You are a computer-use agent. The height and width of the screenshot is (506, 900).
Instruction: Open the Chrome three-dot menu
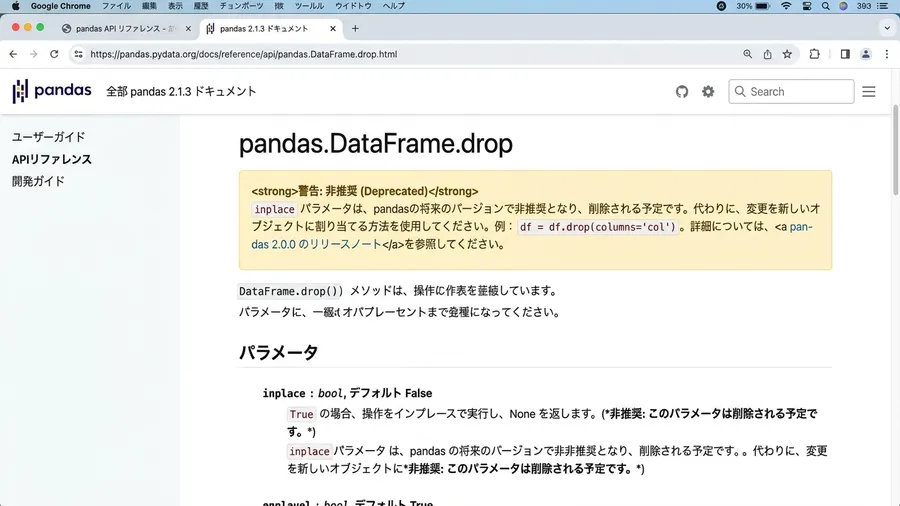pyautogui.click(x=887, y=54)
